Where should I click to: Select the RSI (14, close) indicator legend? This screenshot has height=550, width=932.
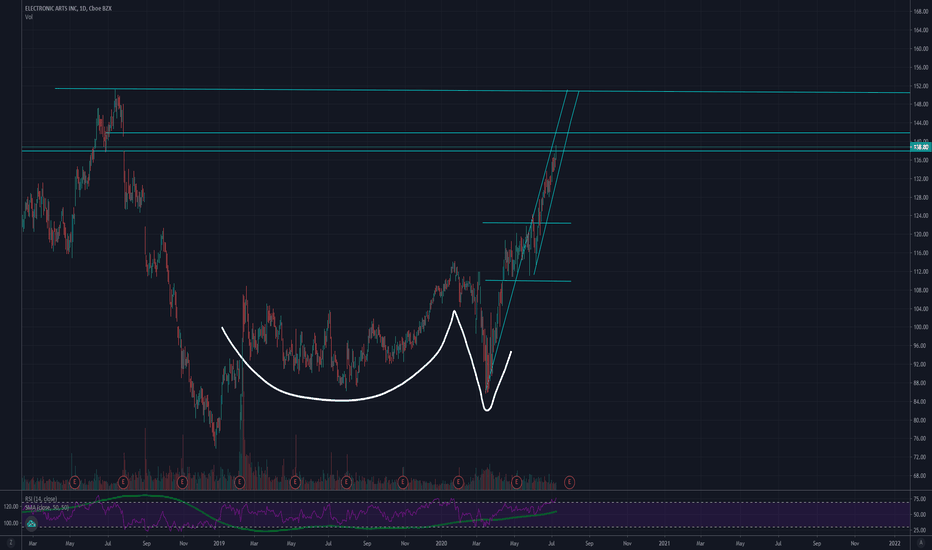41,499
